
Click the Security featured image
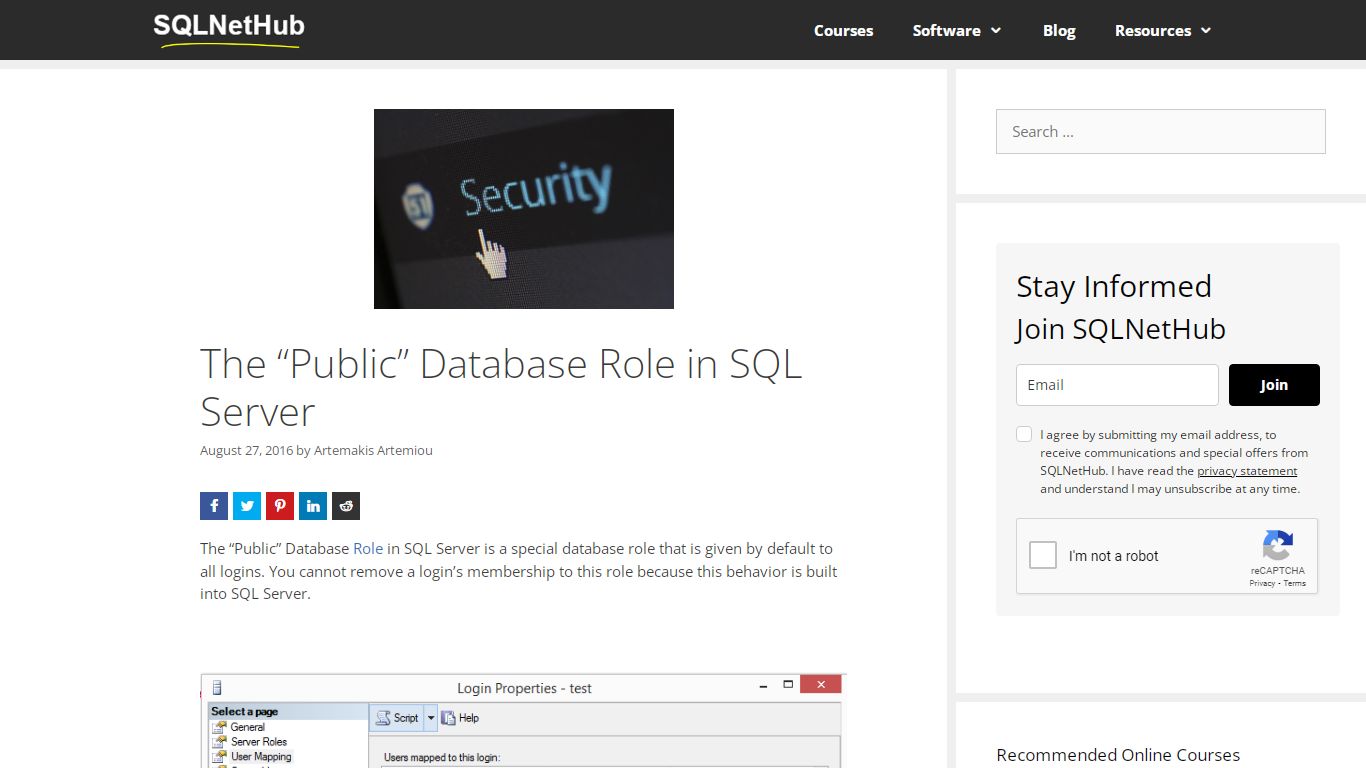tap(524, 209)
